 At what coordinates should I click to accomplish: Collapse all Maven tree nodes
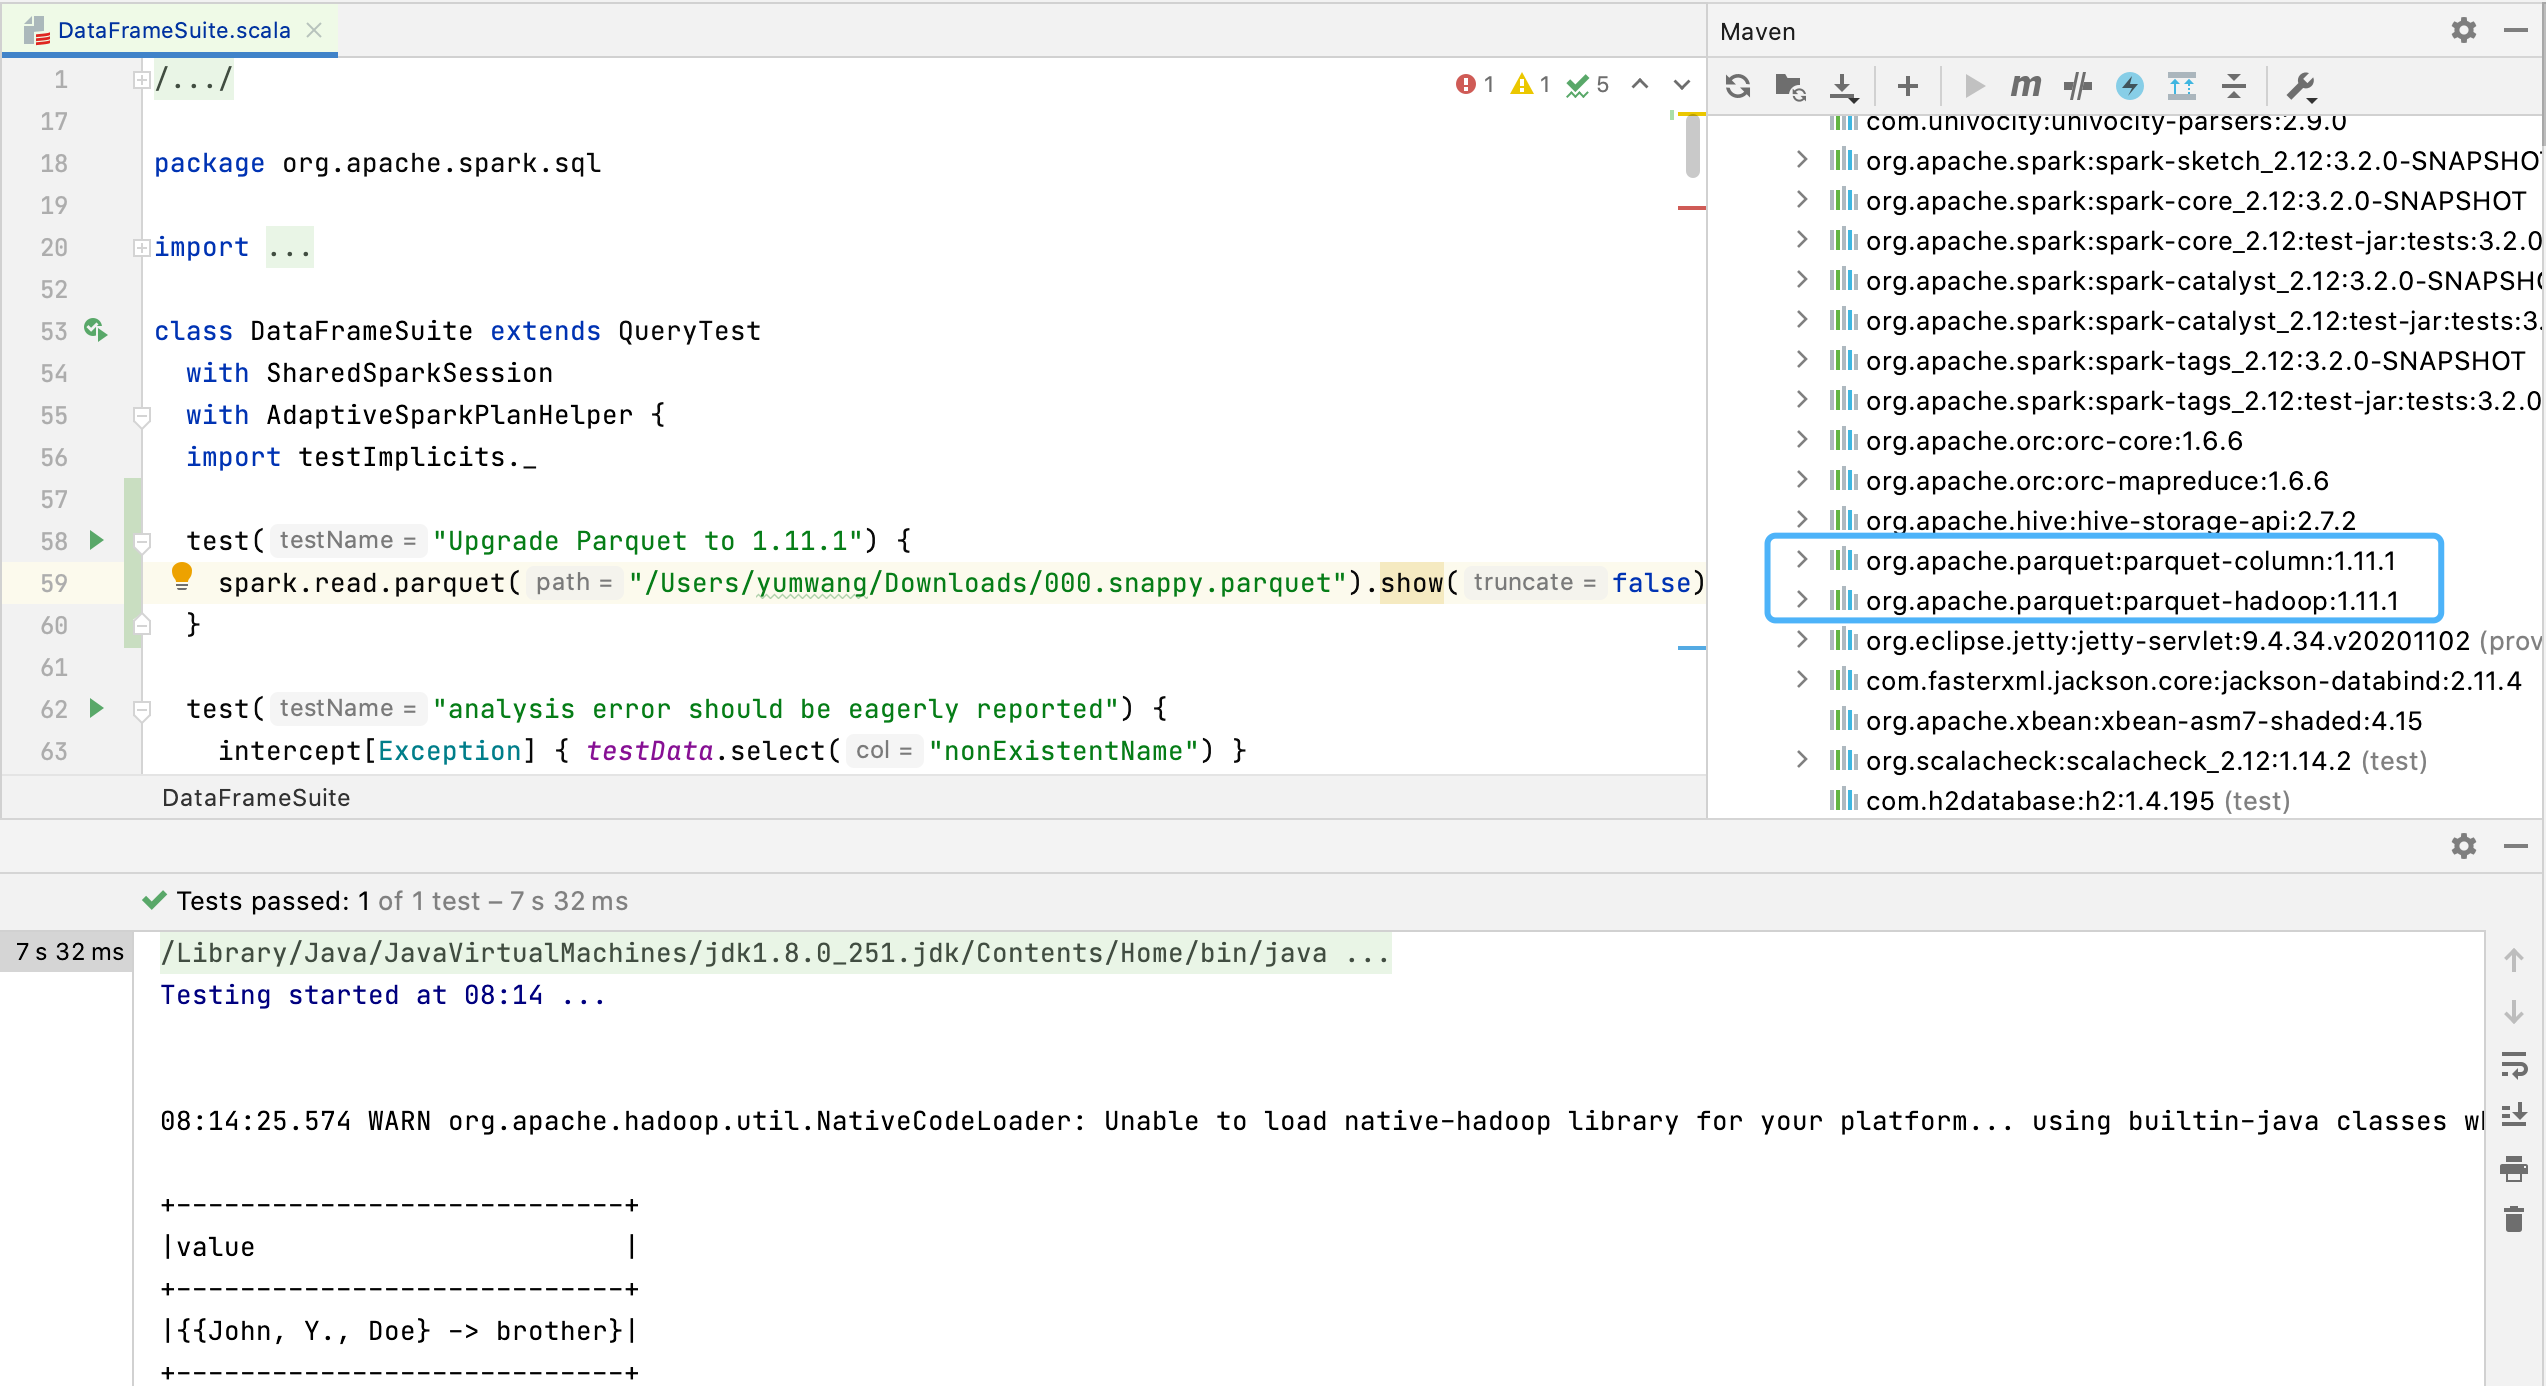click(2233, 86)
